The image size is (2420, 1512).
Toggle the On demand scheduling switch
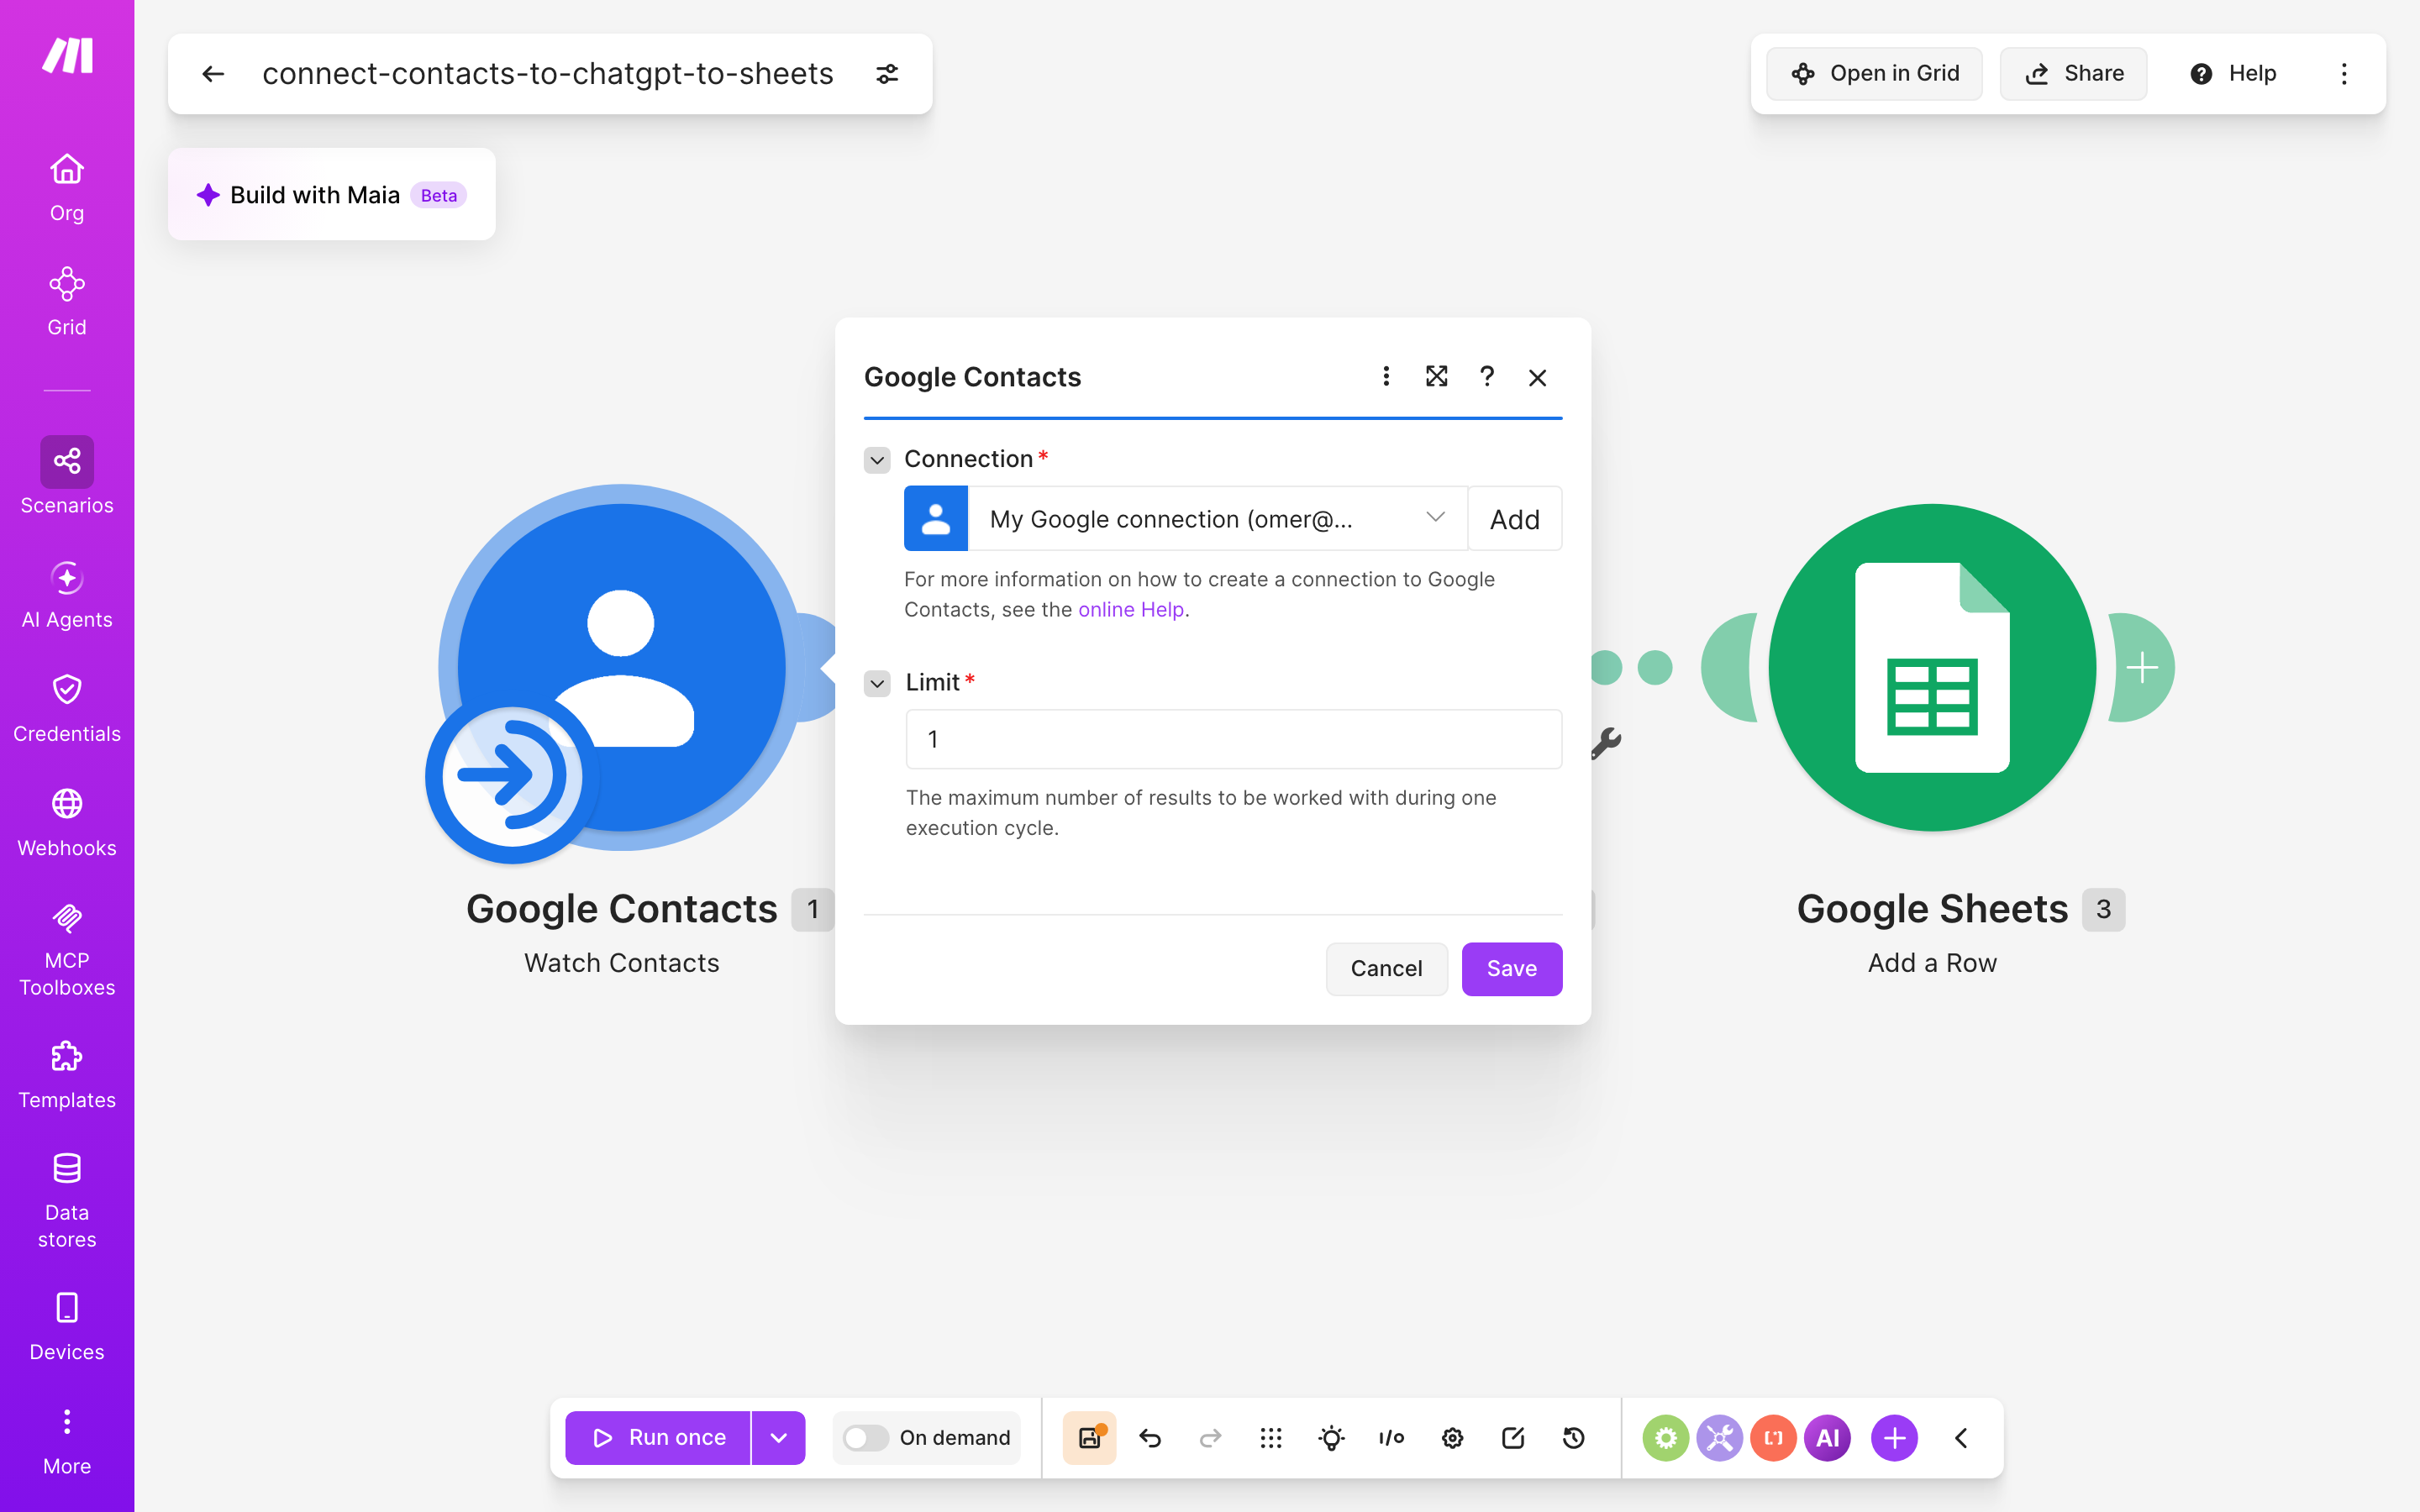click(x=865, y=1437)
